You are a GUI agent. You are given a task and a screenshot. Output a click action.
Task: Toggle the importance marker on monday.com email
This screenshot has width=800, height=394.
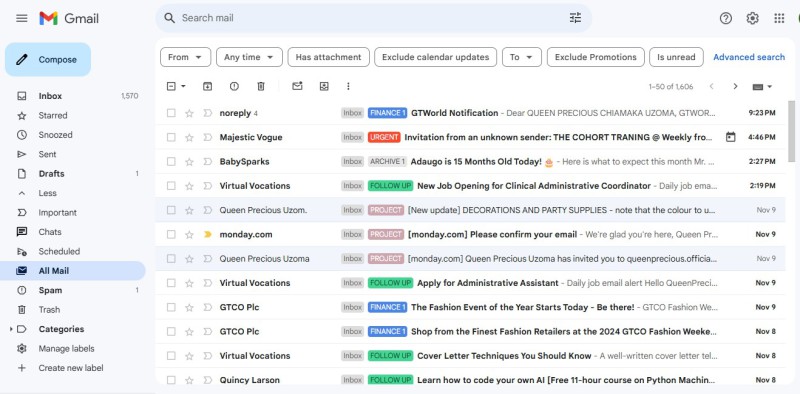[x=207, y=234]
